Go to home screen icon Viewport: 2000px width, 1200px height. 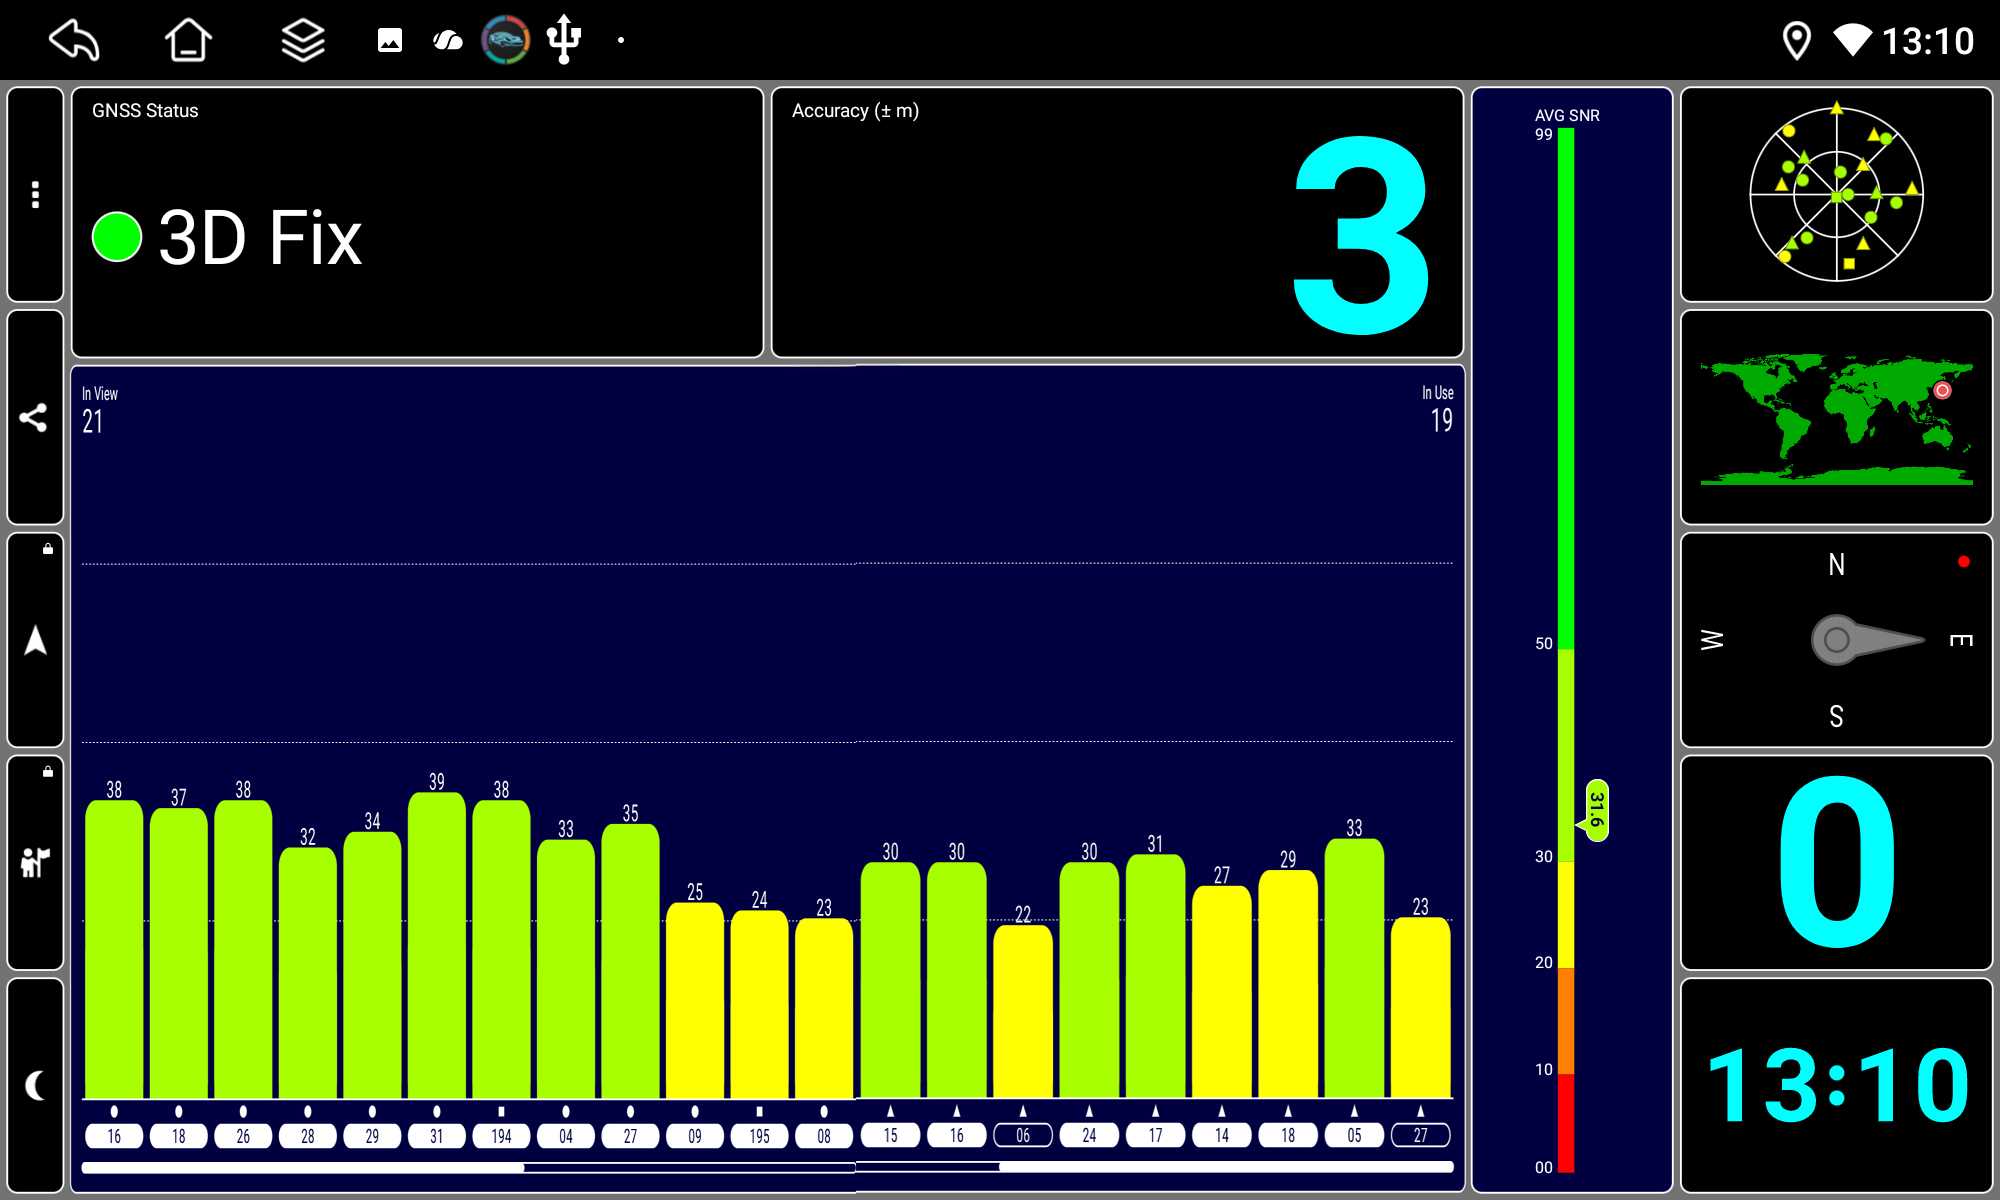[188, 41]
